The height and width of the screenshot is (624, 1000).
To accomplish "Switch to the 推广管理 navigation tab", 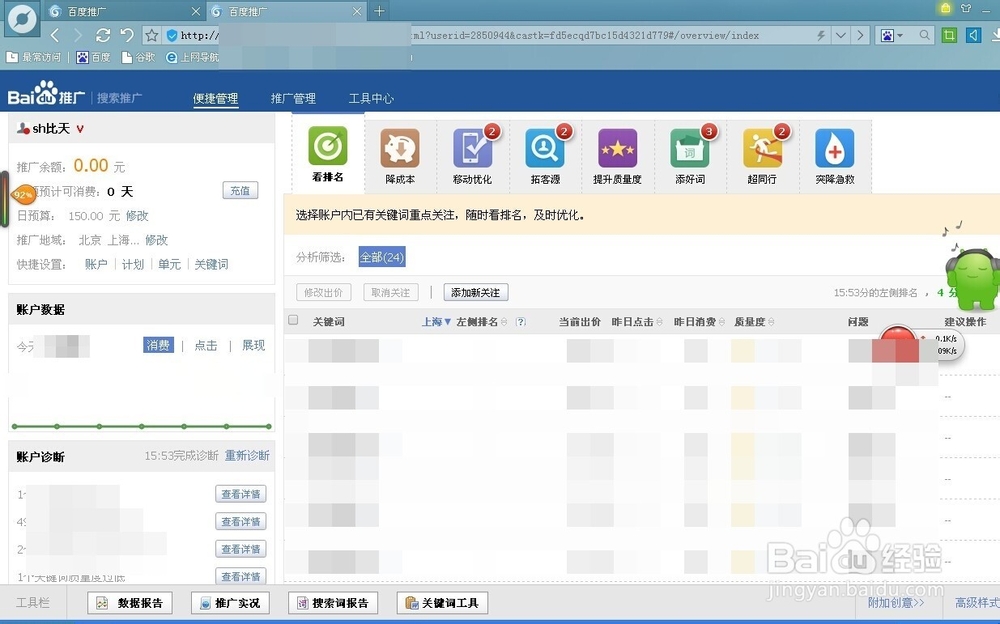I will click(293, 98).
